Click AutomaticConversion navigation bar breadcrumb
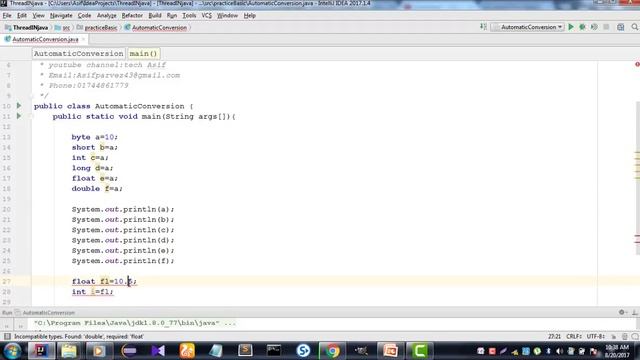640x360 pixels. 156,27
